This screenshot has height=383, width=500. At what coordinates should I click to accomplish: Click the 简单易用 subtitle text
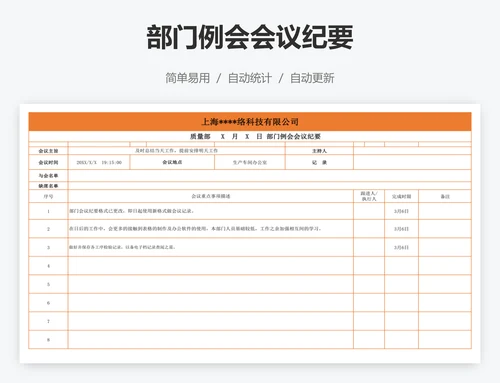tap(188, 78)
